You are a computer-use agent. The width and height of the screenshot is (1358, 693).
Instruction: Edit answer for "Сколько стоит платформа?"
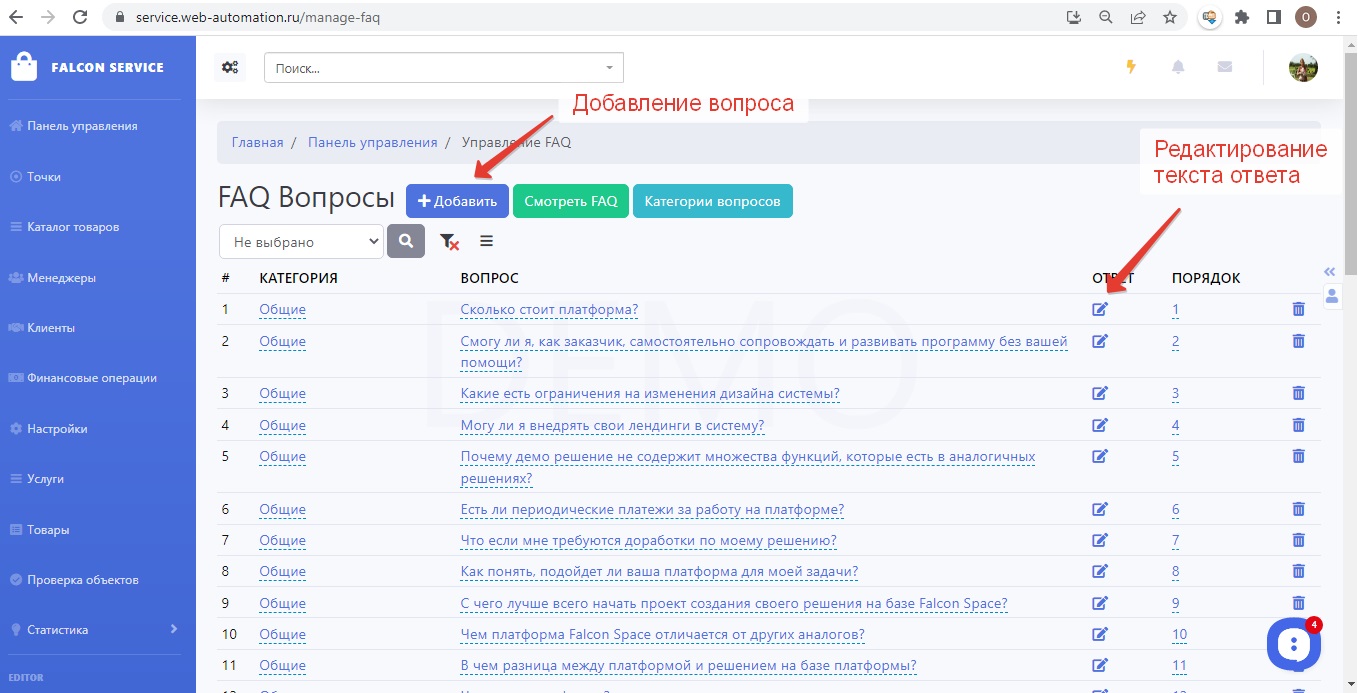pyautogui.click(x=1100, y=310)
